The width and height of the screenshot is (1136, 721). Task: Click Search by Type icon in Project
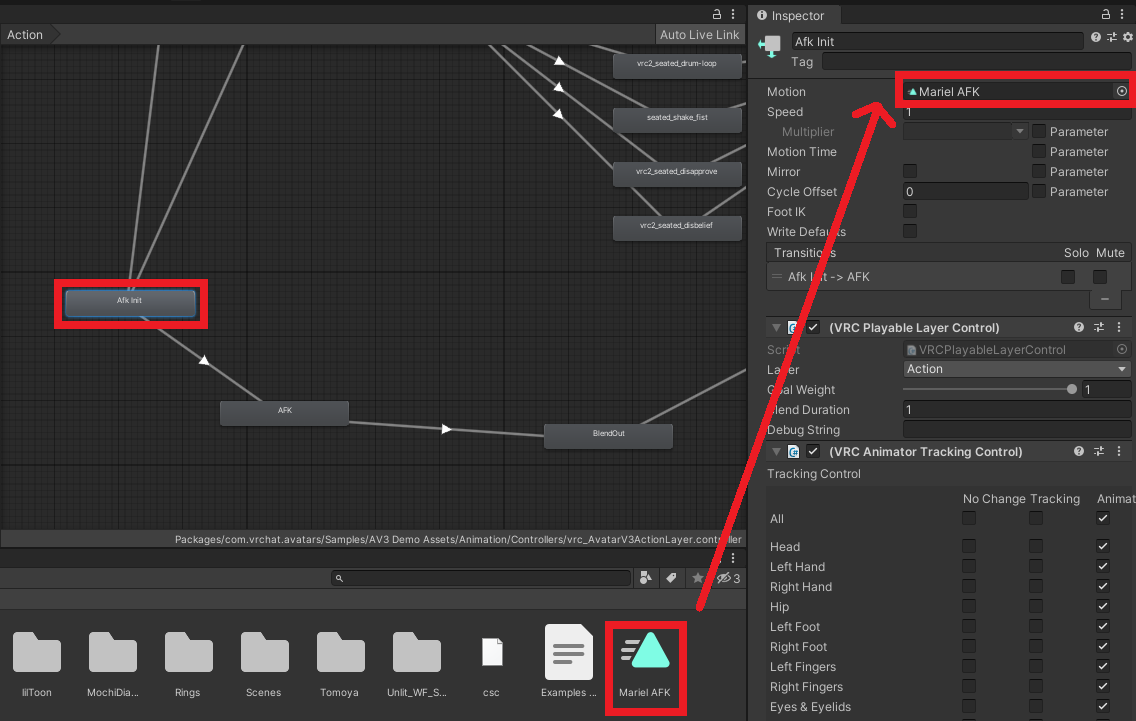click(646, 578)
